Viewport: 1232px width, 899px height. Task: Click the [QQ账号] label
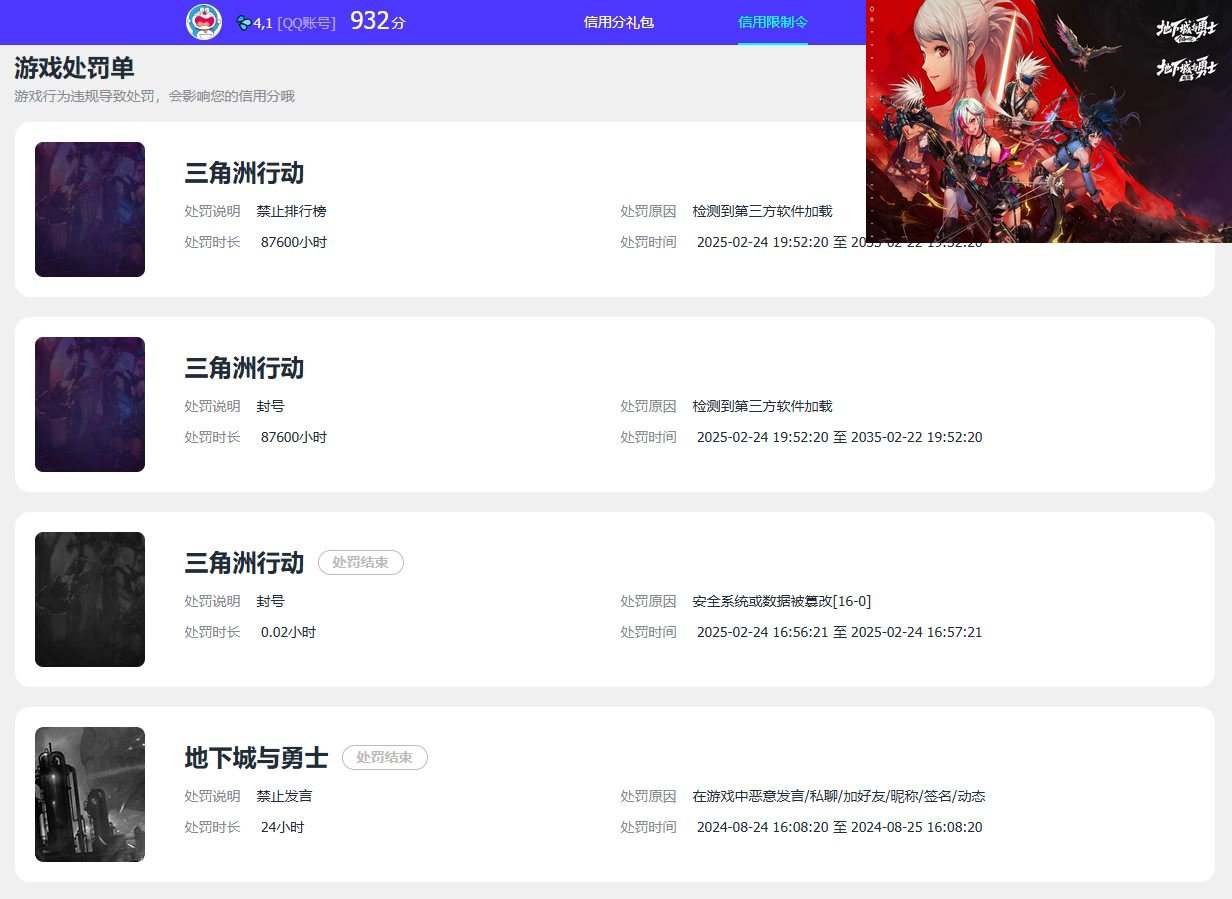tap(306, 23)
